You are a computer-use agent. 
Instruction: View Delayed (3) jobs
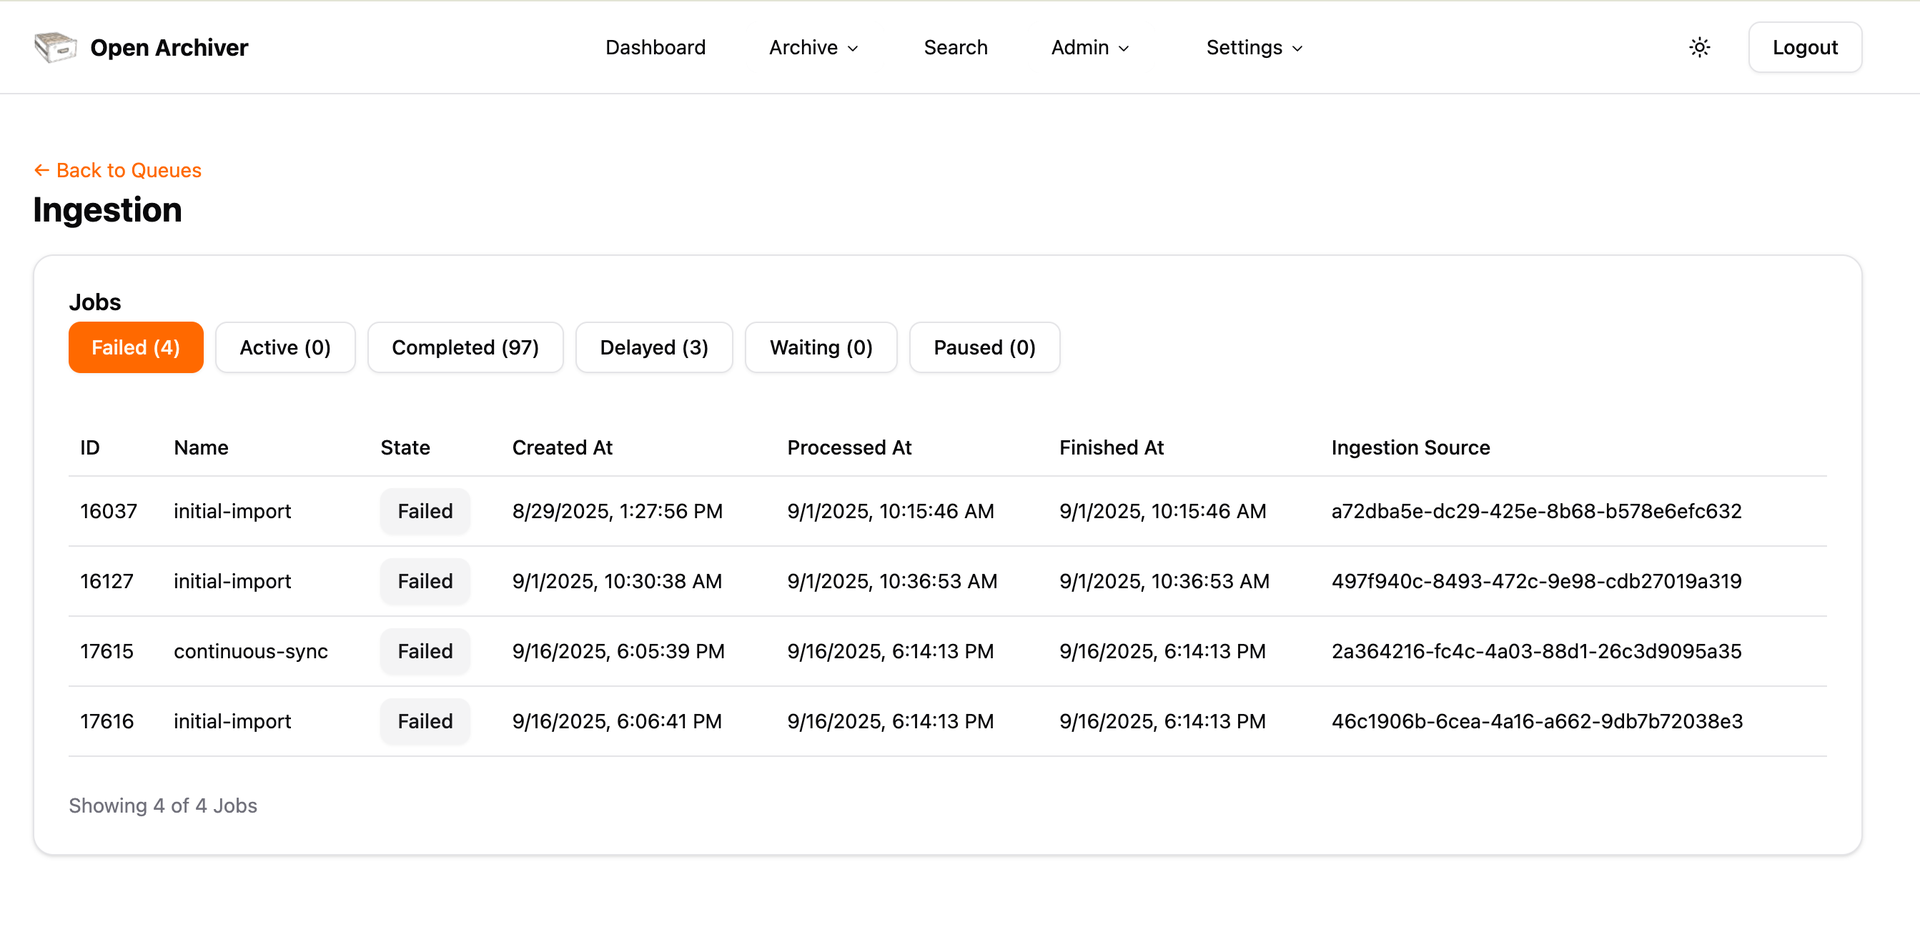(654, 347)
